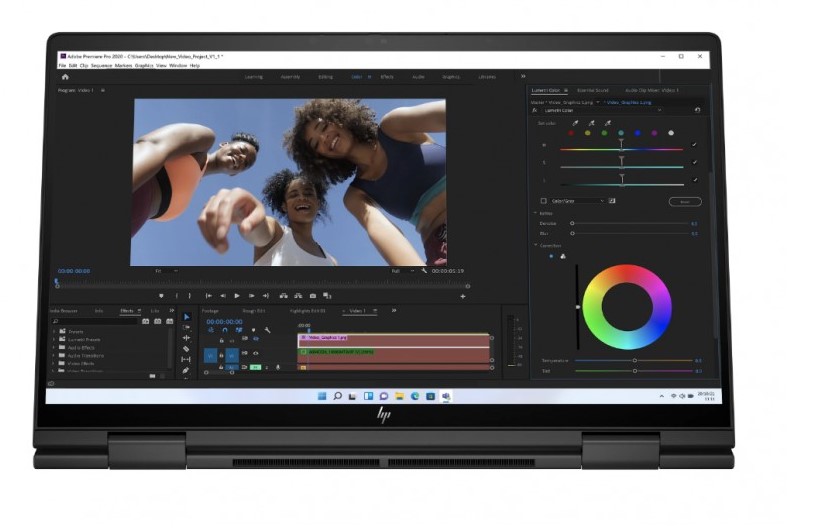This screenshot has height=531, width=818.
Task: Expand the Lumetri Presets folder
Action: (55, 340)
